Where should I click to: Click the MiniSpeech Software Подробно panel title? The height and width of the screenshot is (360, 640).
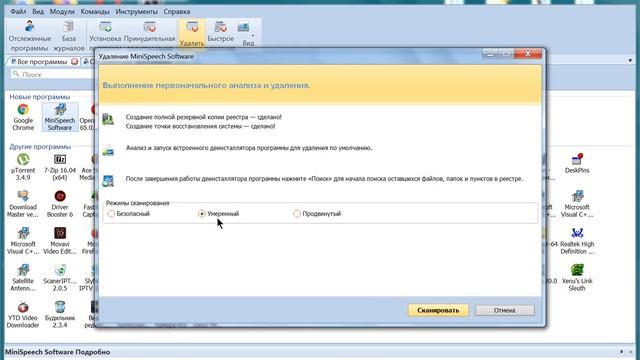click(58, 352)
